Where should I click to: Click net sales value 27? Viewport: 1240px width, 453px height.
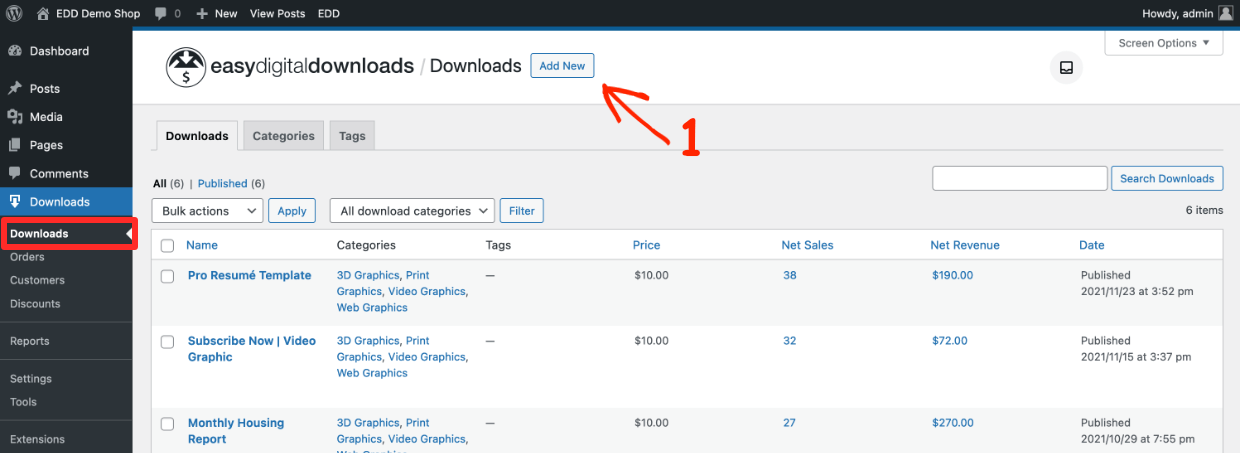click(x=790, y=423)
